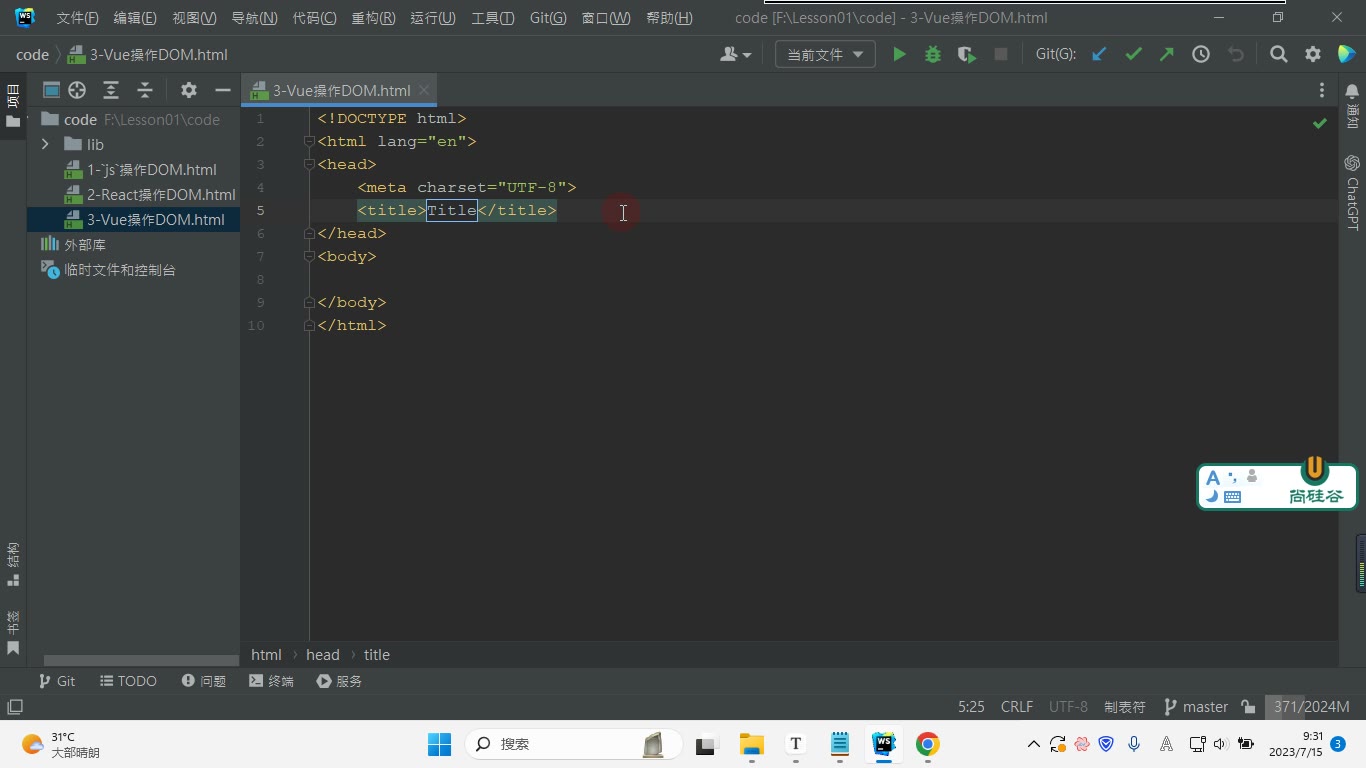Image resolution: width=1366 pixels, height=768 pixels.
Task: Open the current file run configuration dropdown
Action: click(825, 55)
